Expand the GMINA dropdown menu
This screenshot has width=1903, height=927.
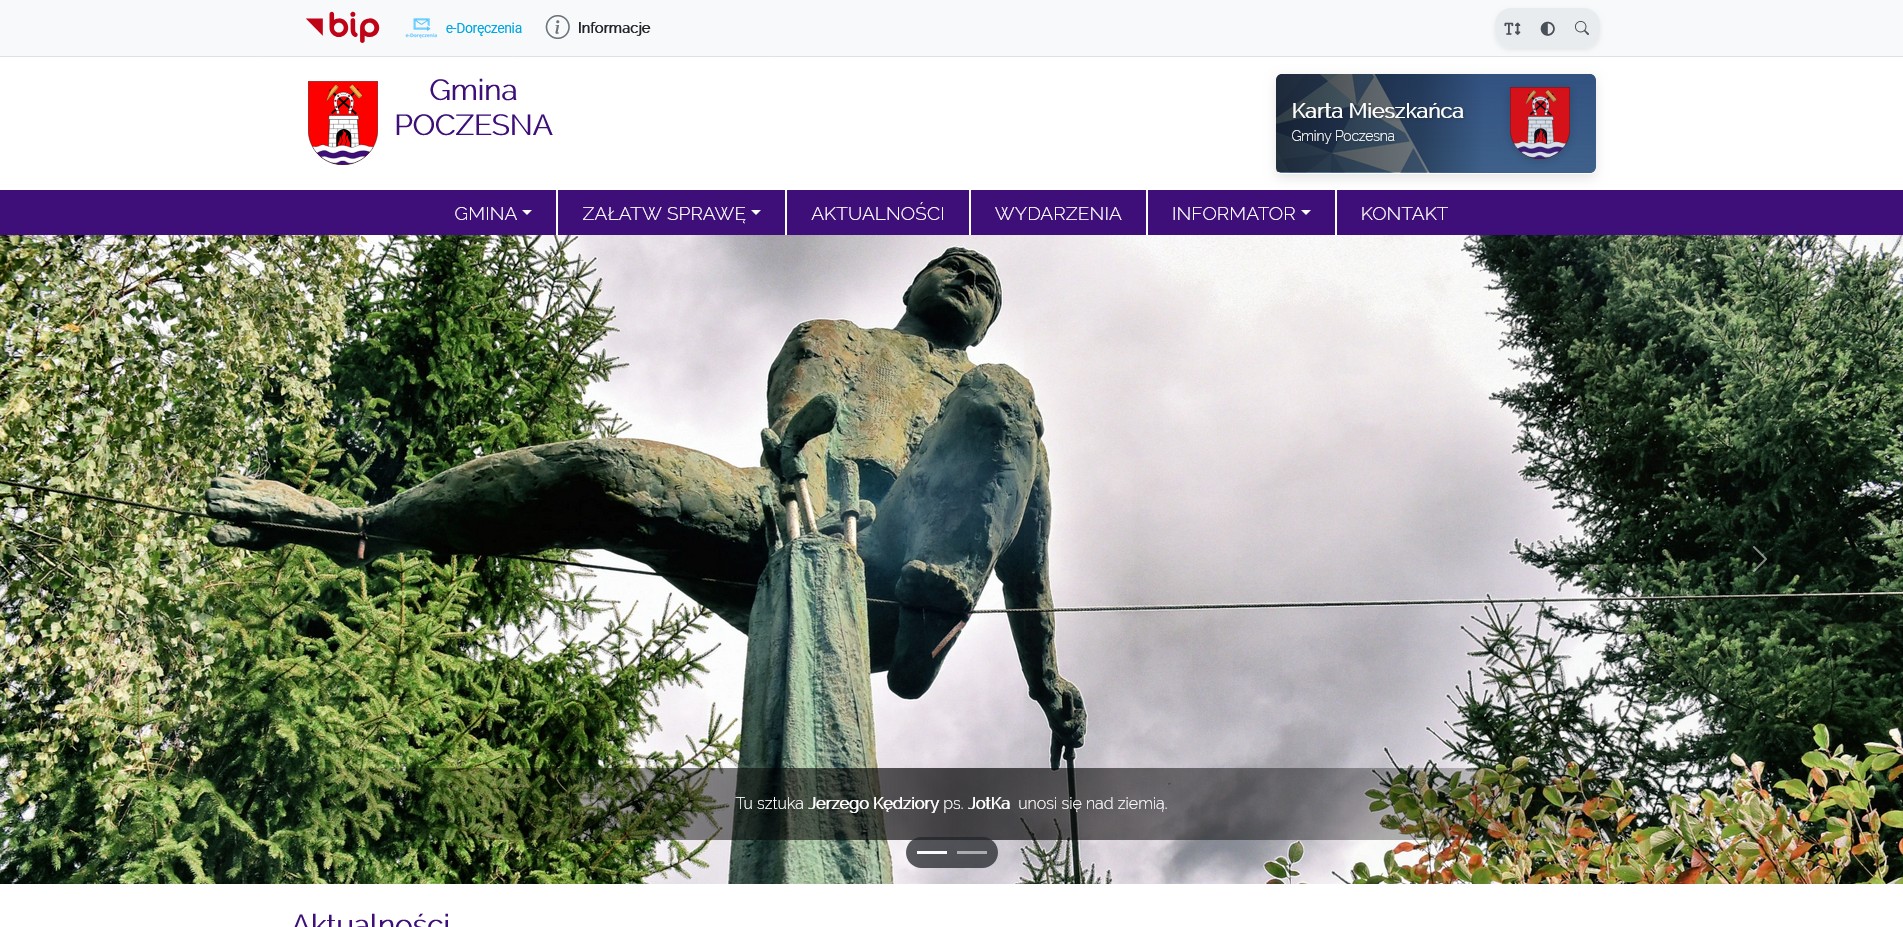click(x=492, y=213)
